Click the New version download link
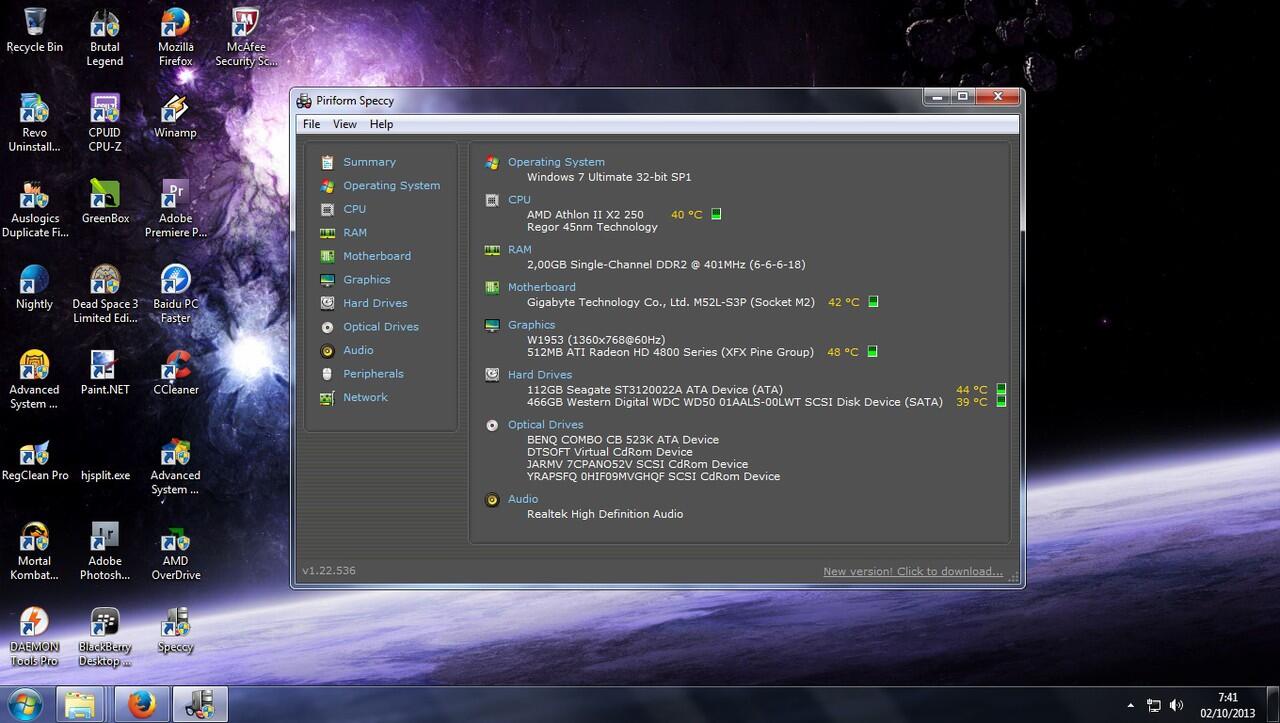1280x723 pixels. point(913,572)
